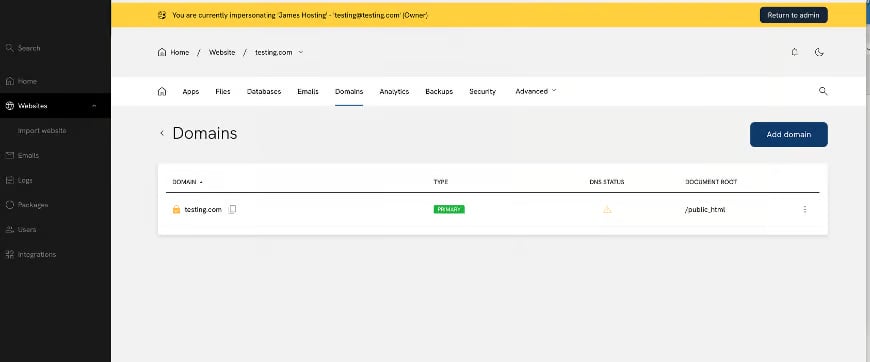Image resolution: width=870 pixels, height=362 pixels.
Task: Click the DOCUMENT ROOT column header
Action: coord(711,182)
